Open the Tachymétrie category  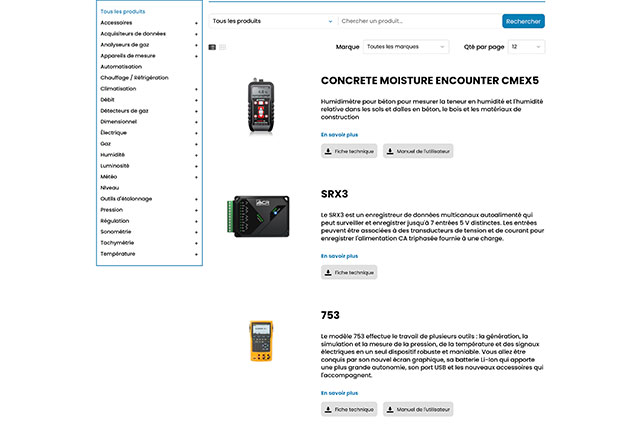tap(117, 243)
